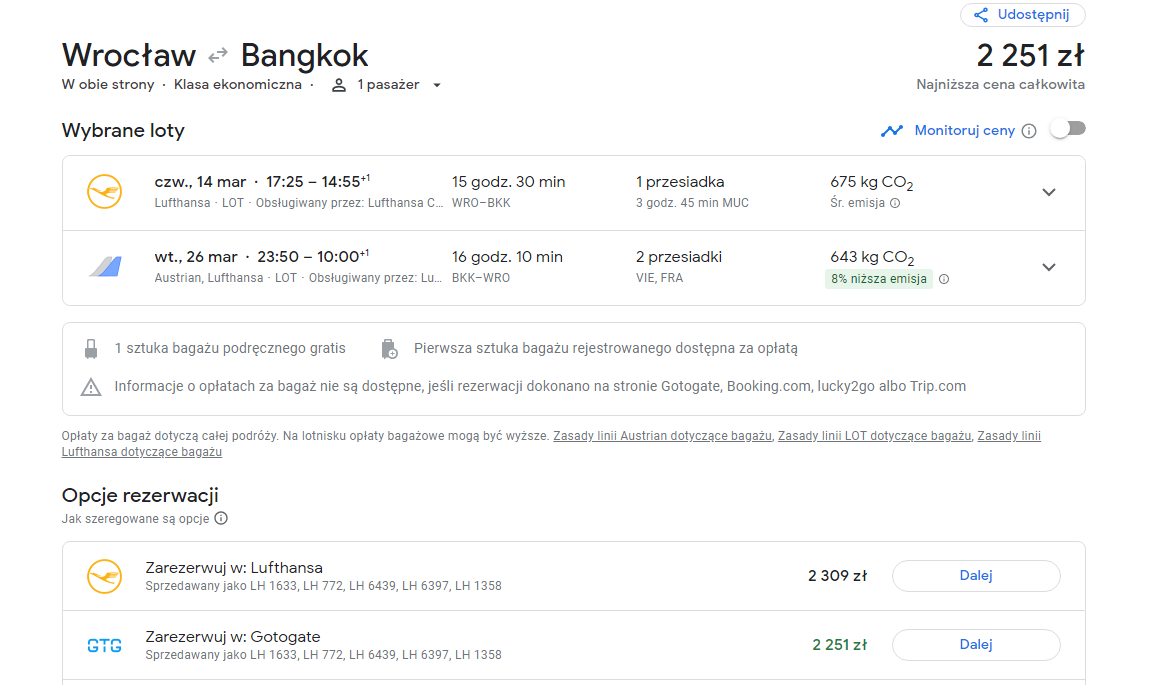This screenshot has width=1165, height=685.
Task: Click the 1 przesiadka stop info
Action: pyautogui.click(x=680, y=182)
